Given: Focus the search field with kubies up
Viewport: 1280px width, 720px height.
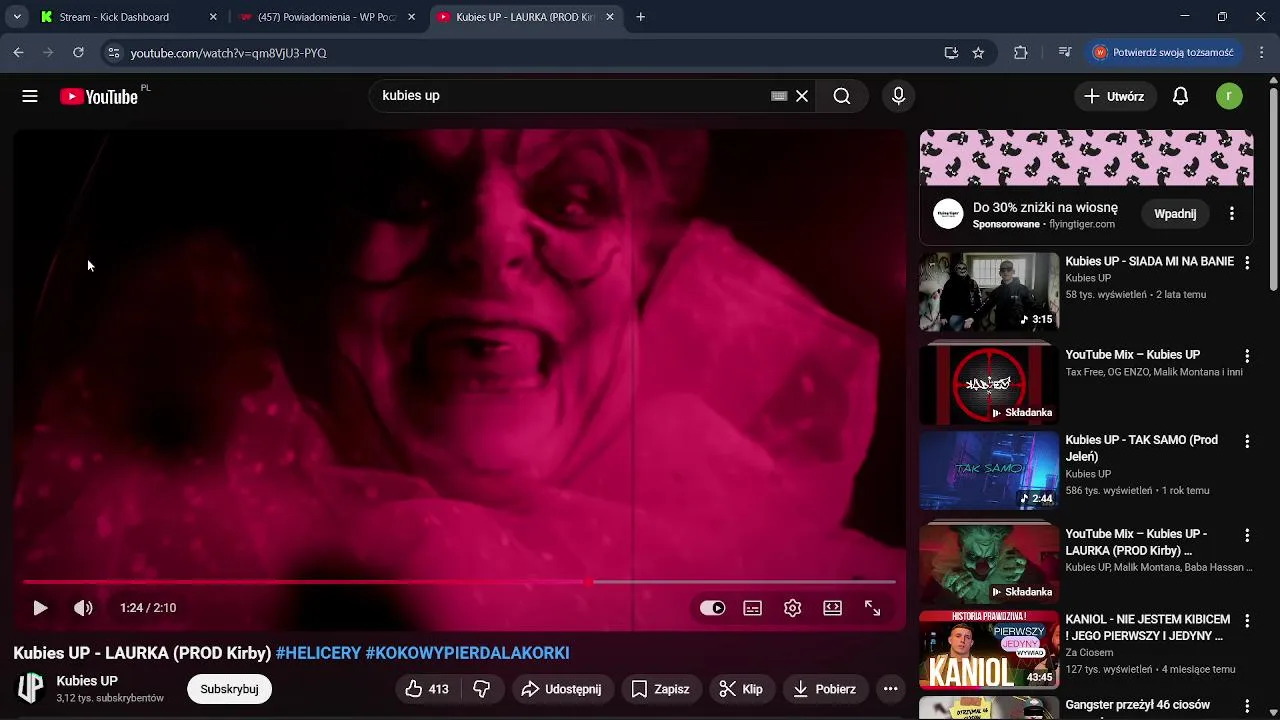Looking at the screenshot, I should click(570, 96).
